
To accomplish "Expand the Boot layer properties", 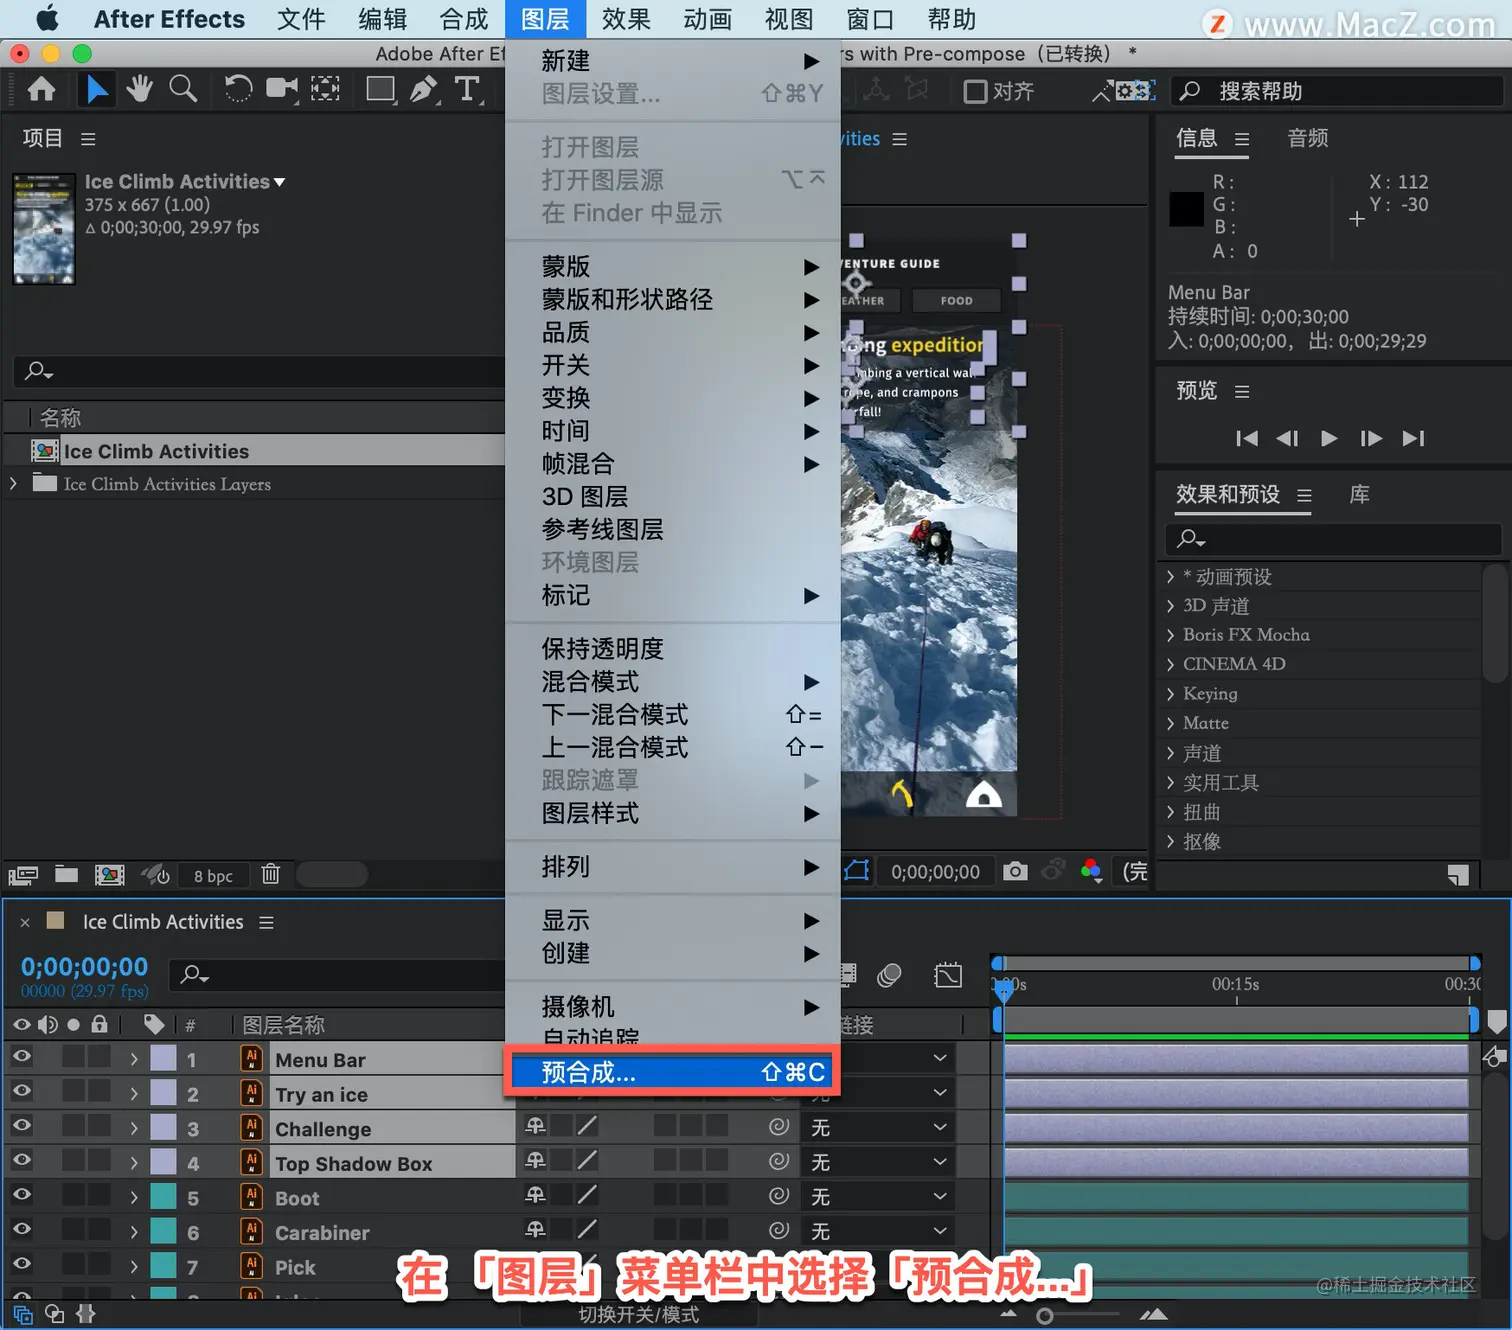I will (134, 1197).
